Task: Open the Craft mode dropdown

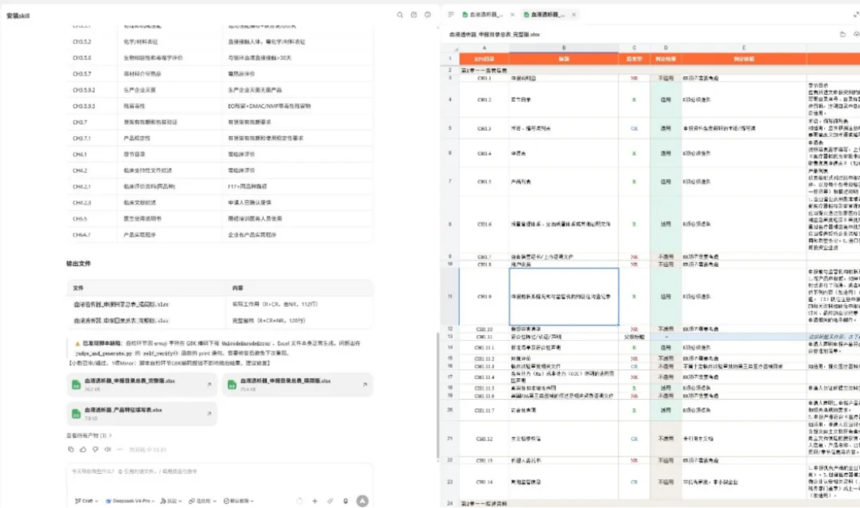Action: pos(86,501)
